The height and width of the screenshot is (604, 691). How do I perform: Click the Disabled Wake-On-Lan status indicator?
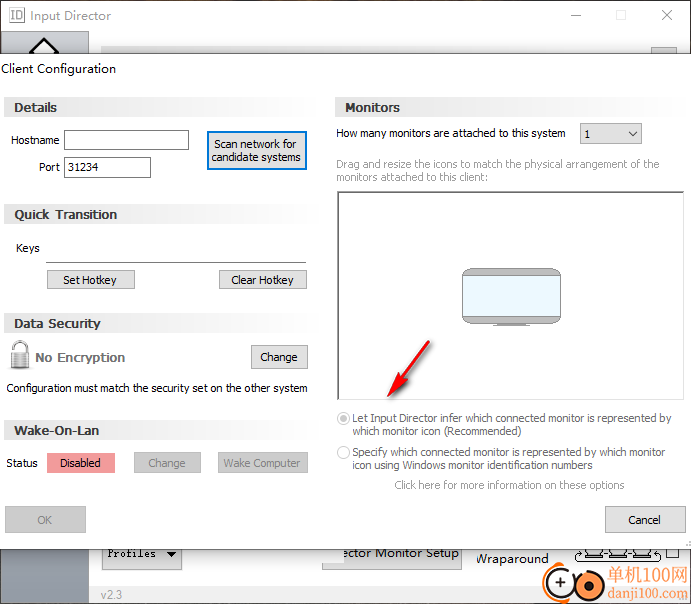(81, 463)
